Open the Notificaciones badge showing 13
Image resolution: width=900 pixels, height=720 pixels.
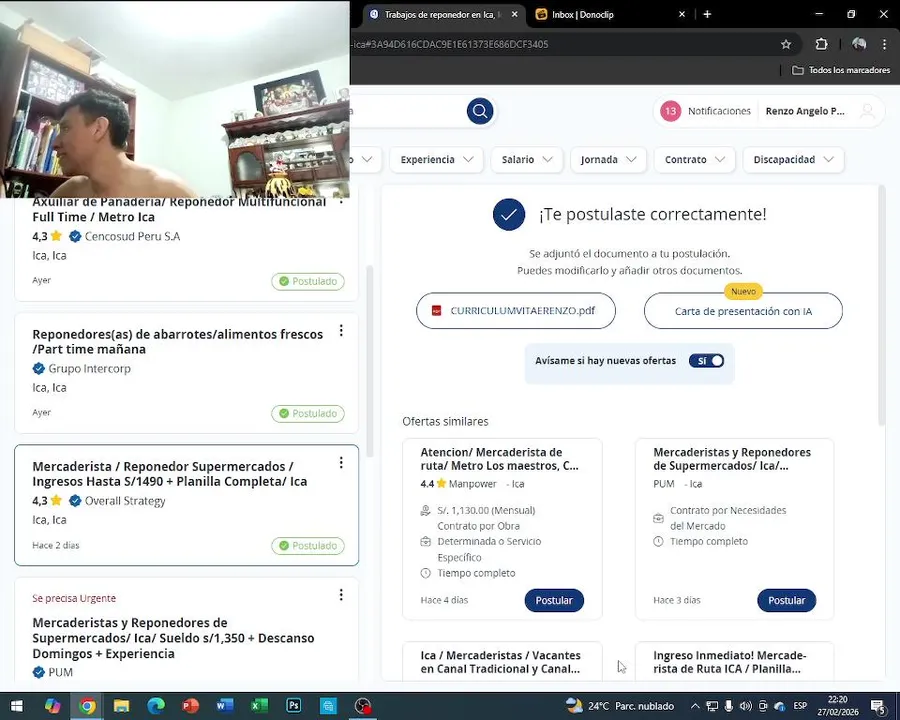click(x=670, y=111)
